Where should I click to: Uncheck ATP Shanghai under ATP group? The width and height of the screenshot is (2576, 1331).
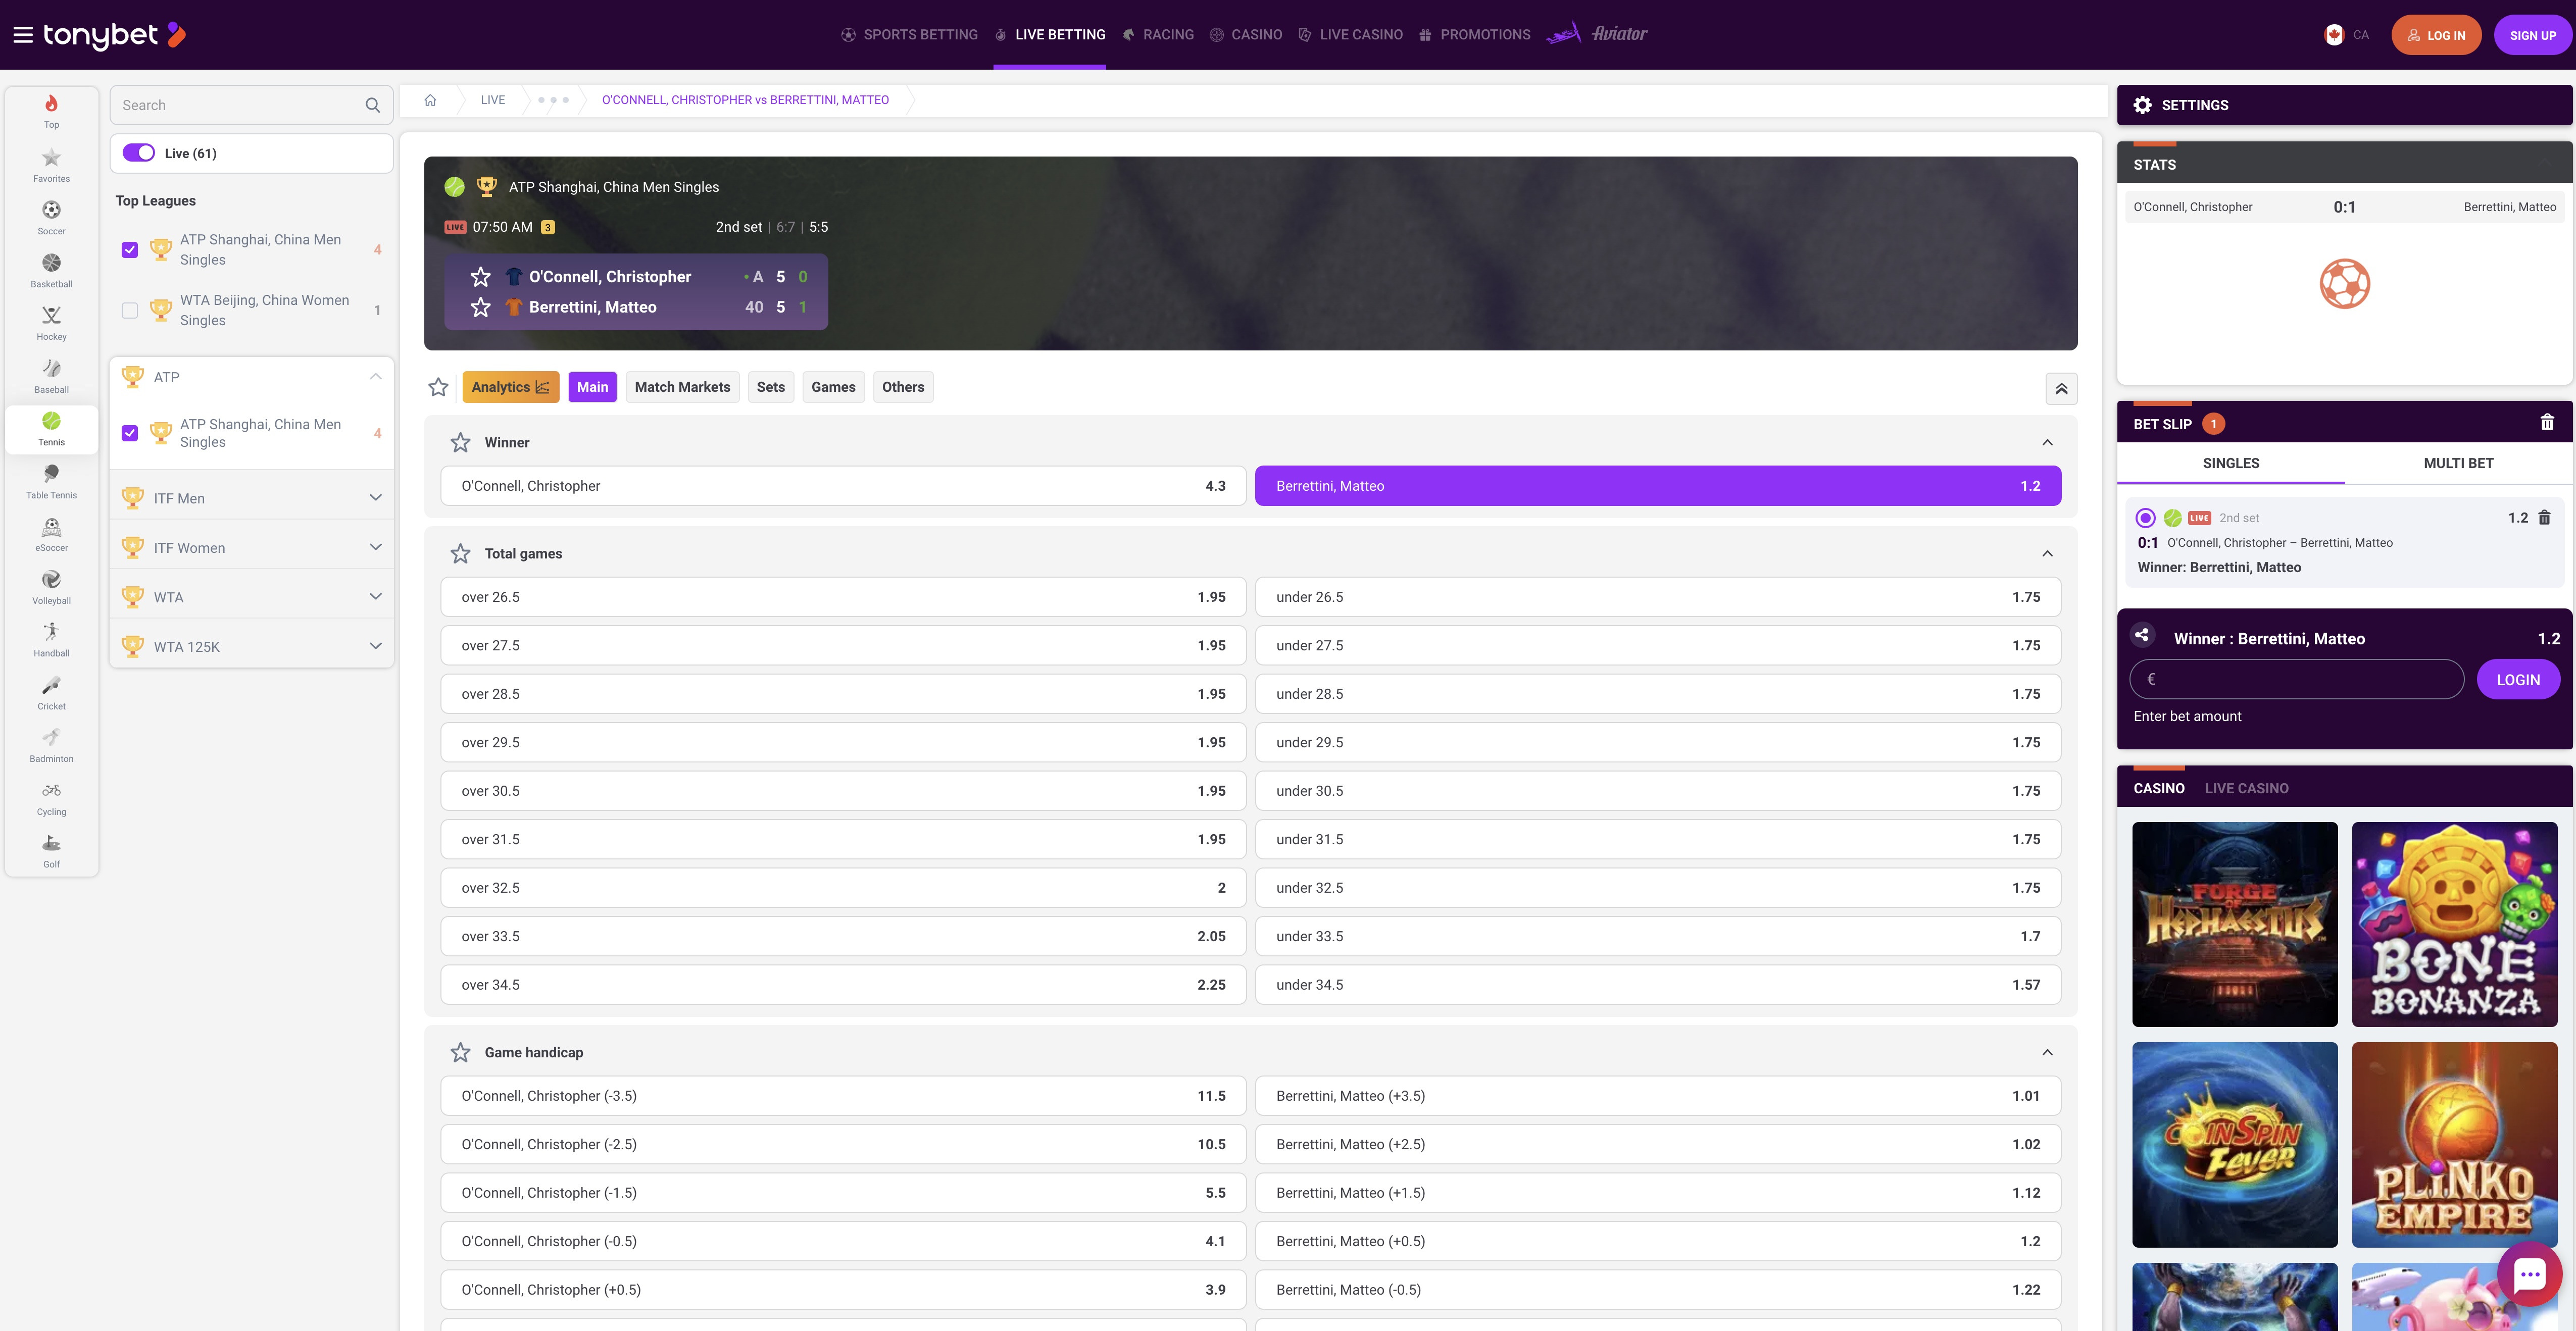(130, 433)
